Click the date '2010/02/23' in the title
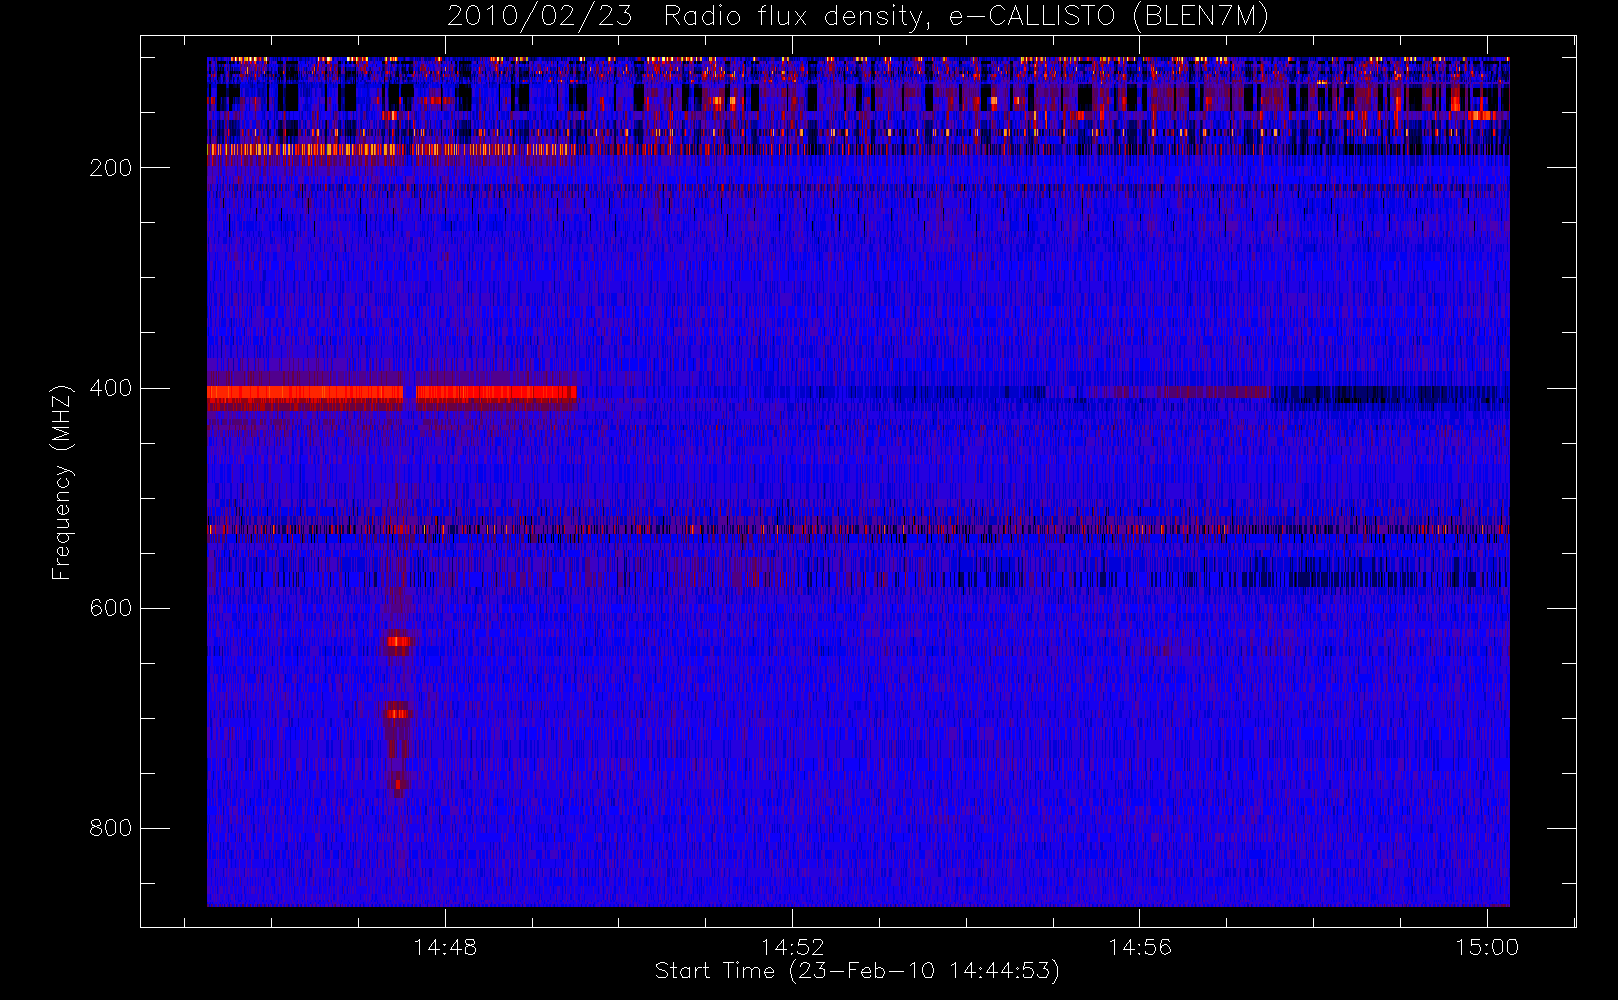This screenshot has width=1618, height=1000. [x=539, y=17]
